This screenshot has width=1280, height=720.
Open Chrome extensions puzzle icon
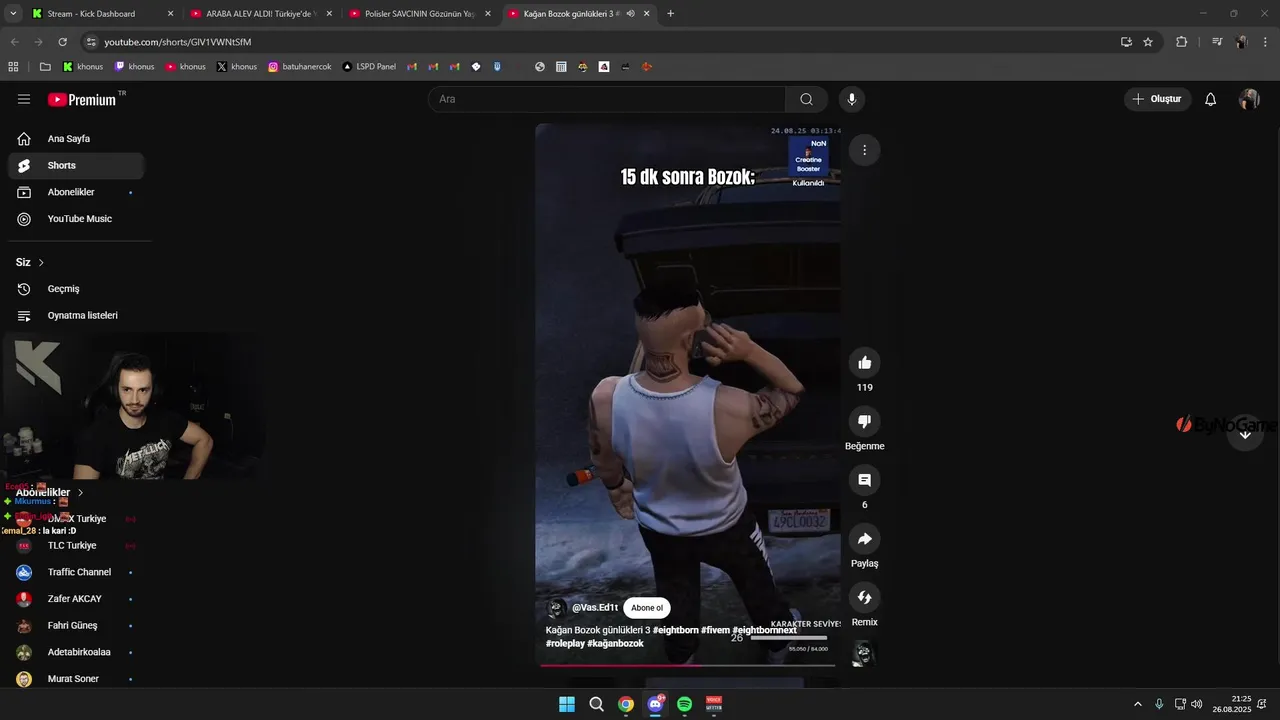point(1181,42)
